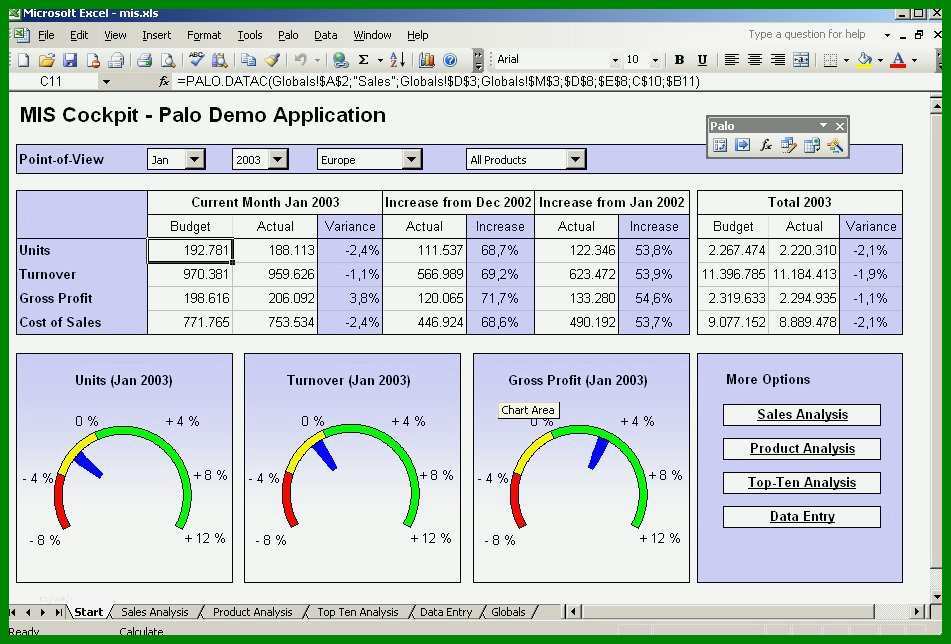Open the Data menu
The width and height of the screenshot is (951, 644).
tap(326, 35)
